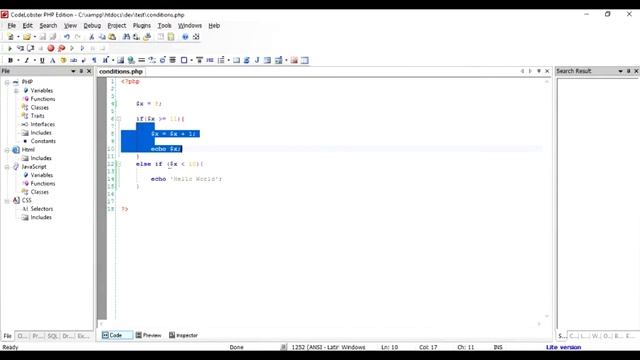Switch to Preview view tab
This screenshot has width=640, height=360.
(x=148, y=335)
